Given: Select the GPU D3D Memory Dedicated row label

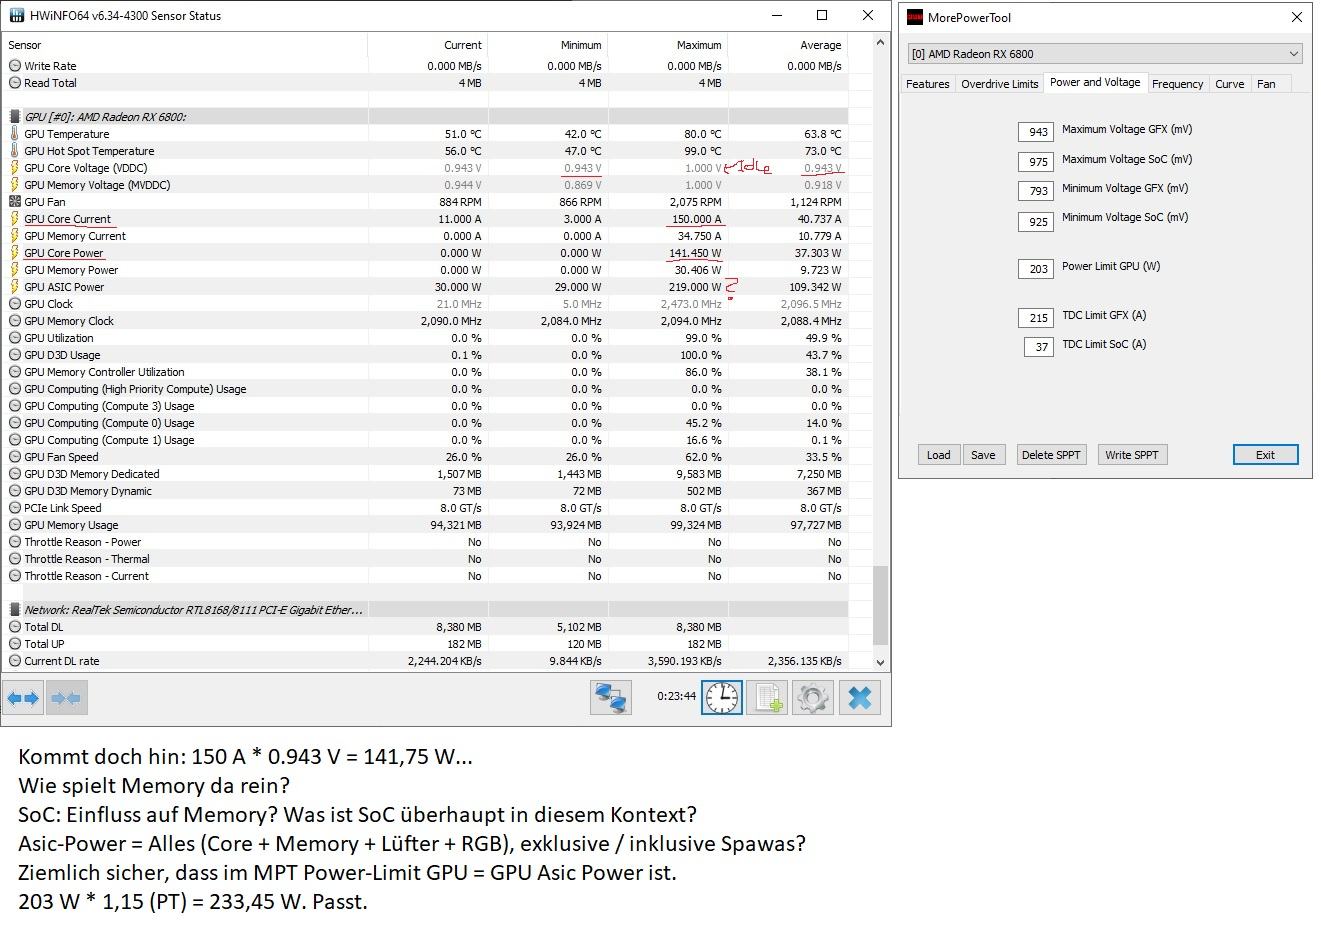Looking at the screenshot, I should 92,474.
